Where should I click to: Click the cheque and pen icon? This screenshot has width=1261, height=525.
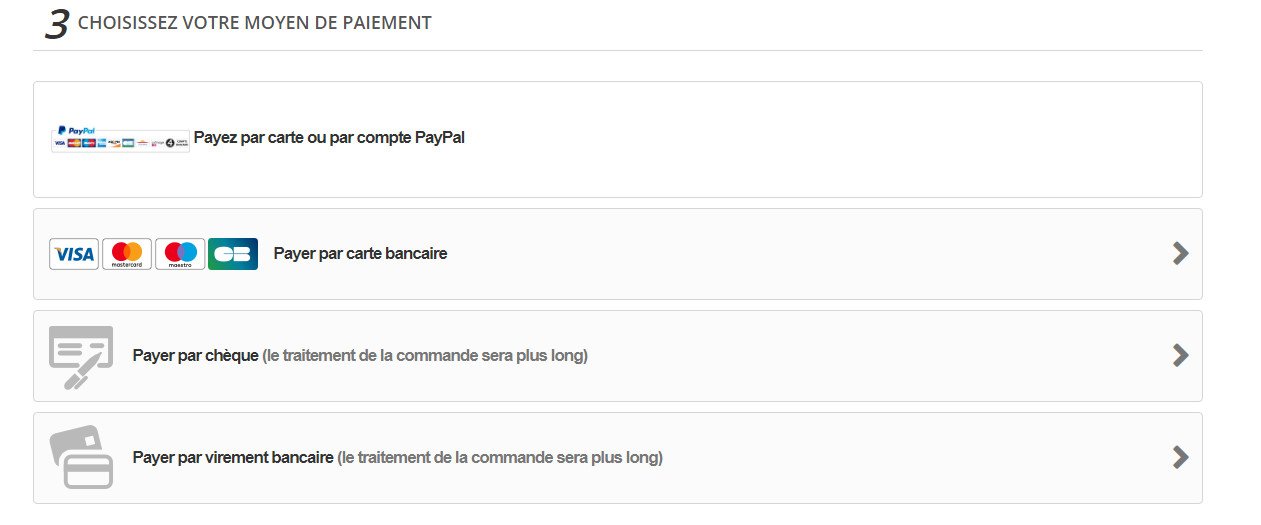(81, 357)
